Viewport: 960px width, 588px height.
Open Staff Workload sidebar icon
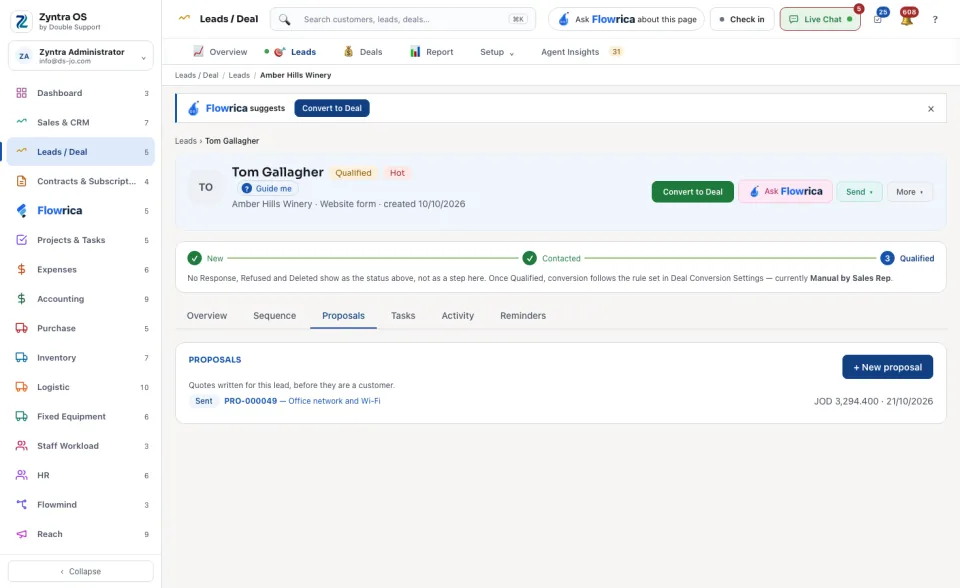coord(21,446)
